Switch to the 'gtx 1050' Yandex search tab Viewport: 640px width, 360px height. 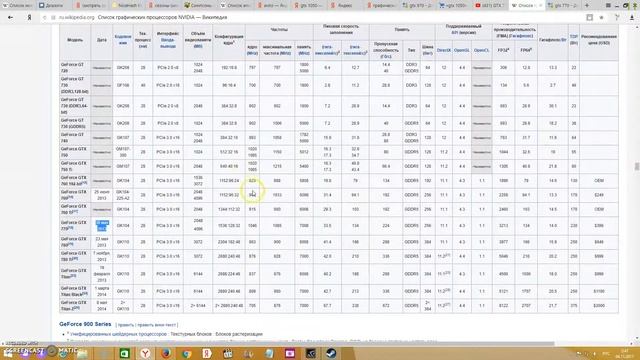[x=308, y=5]
